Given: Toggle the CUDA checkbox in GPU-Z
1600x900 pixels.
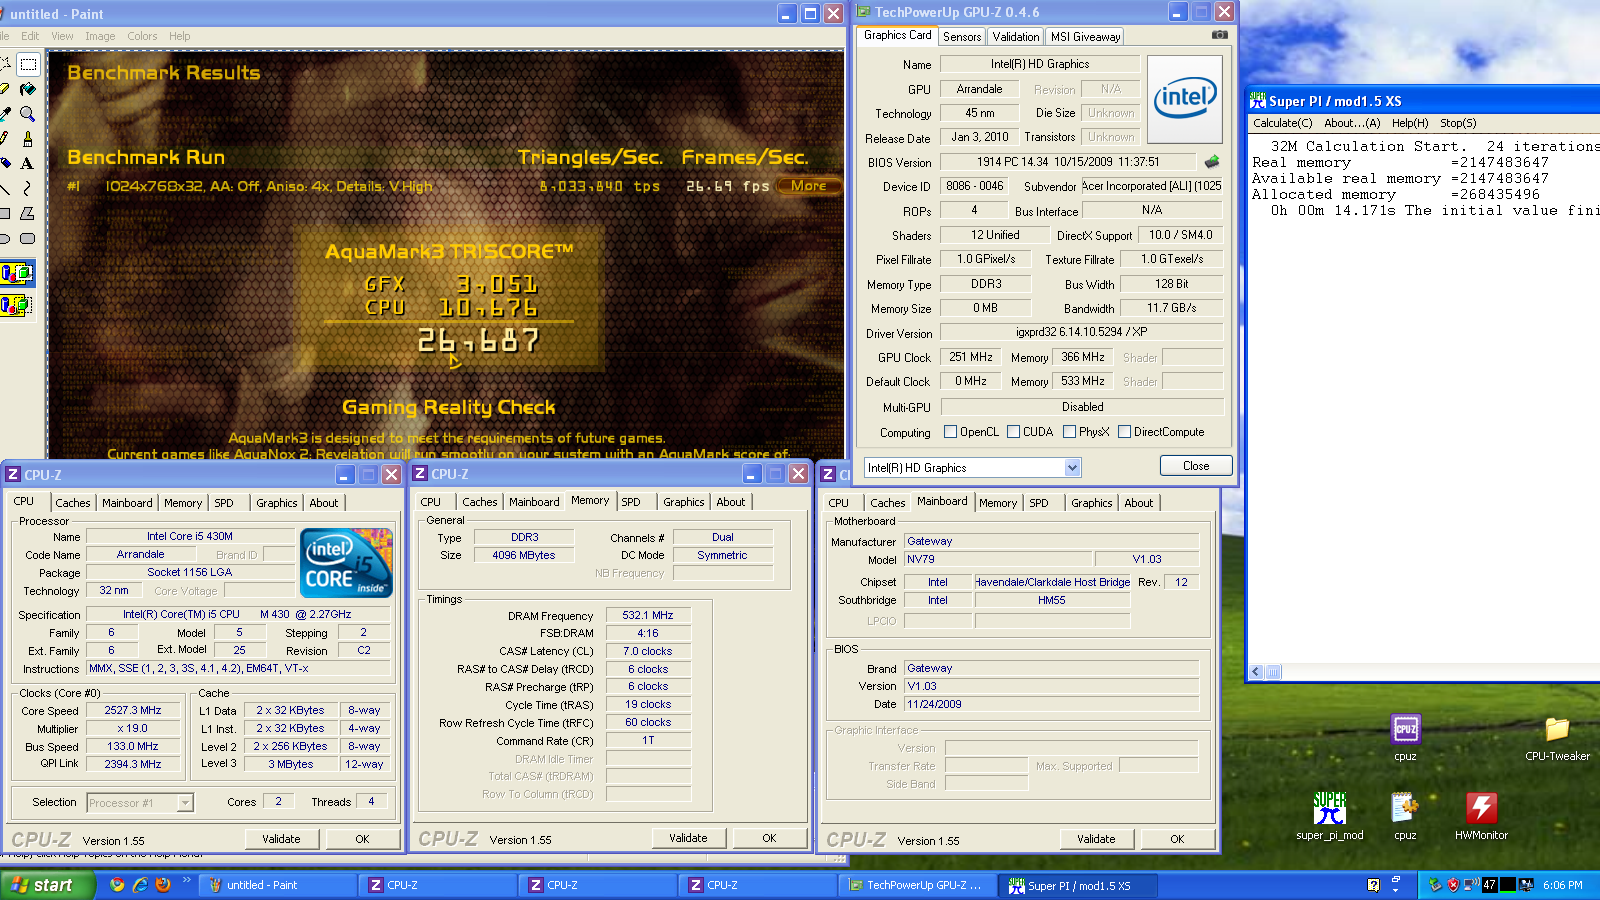Looking at the screenshot, I should pos(1014,432).
